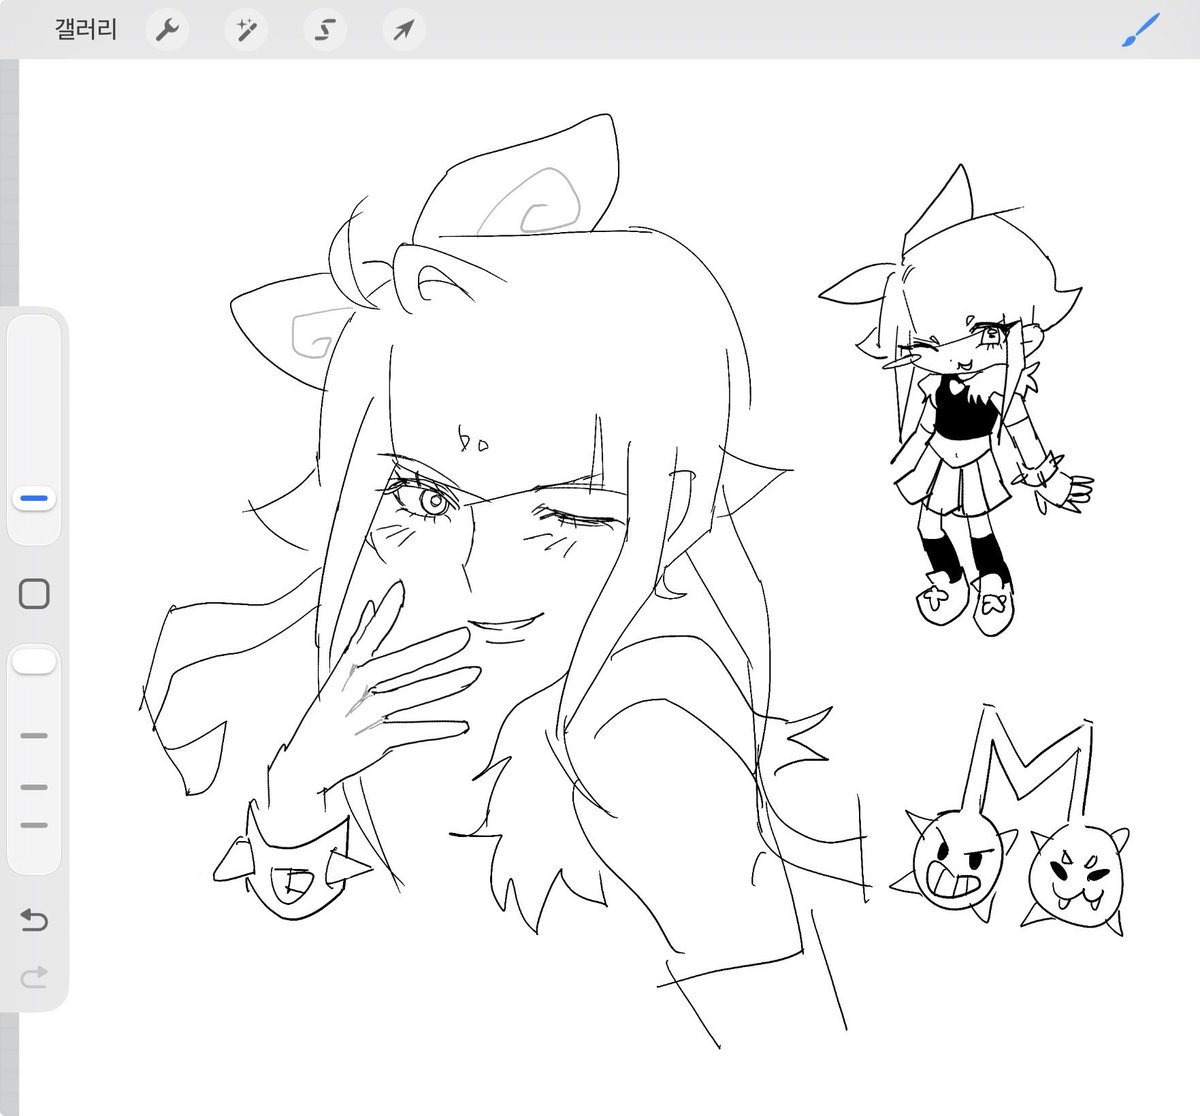This screenshot has width=1200, height=1116.
Task: Adjust the brush size slider handle
Action: (x=35, y=497)
